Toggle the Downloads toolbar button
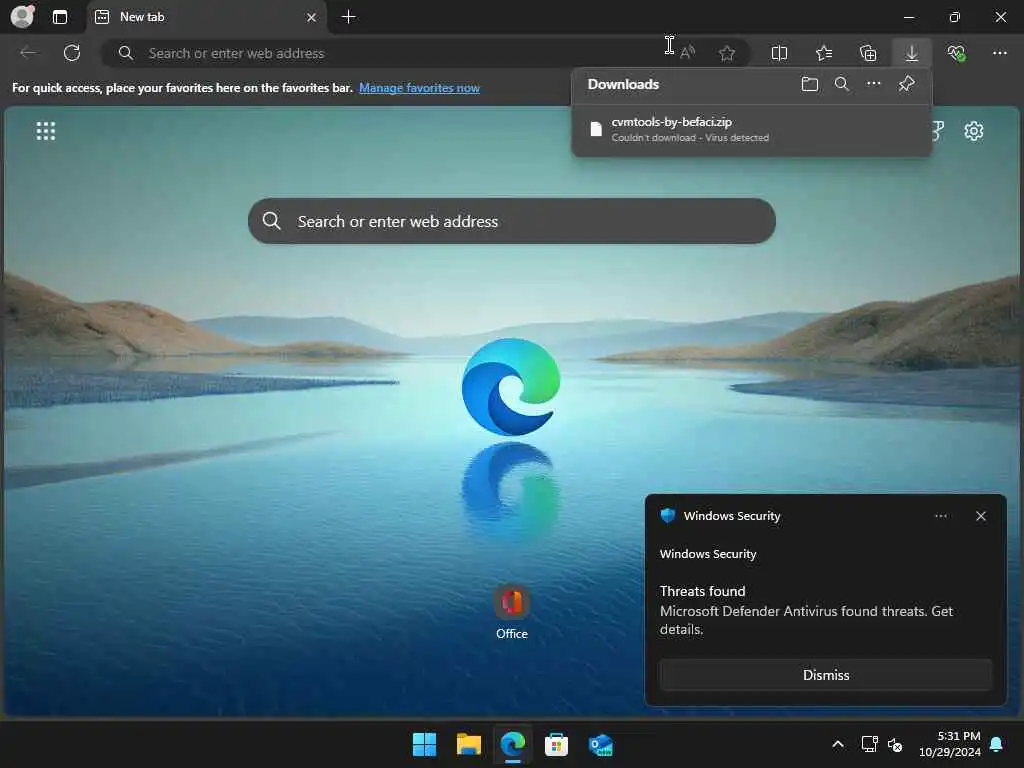The width and height of the screenshot is (1024, 768). tap(912, 53)
